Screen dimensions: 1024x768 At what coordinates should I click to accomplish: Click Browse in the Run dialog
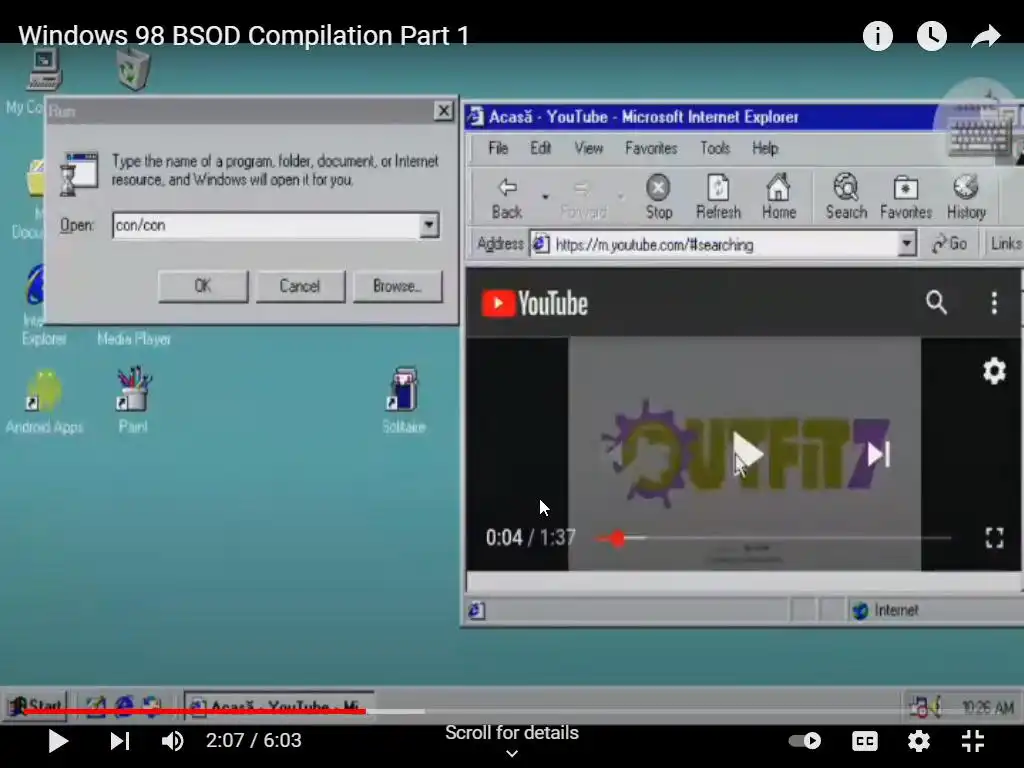[397, 286]
